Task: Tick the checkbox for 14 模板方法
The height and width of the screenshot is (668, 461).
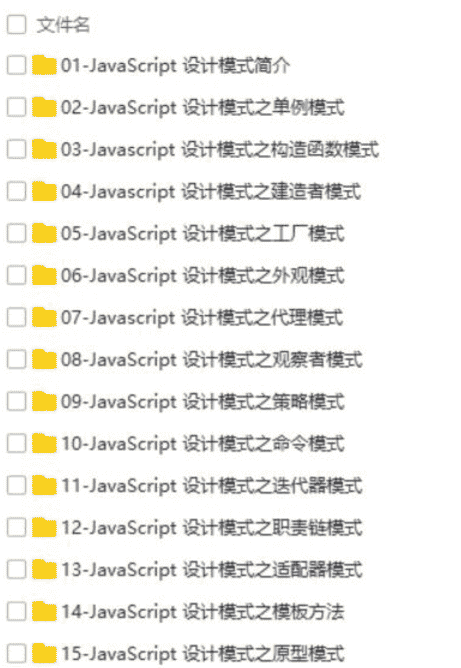Action: pos(17,611)
